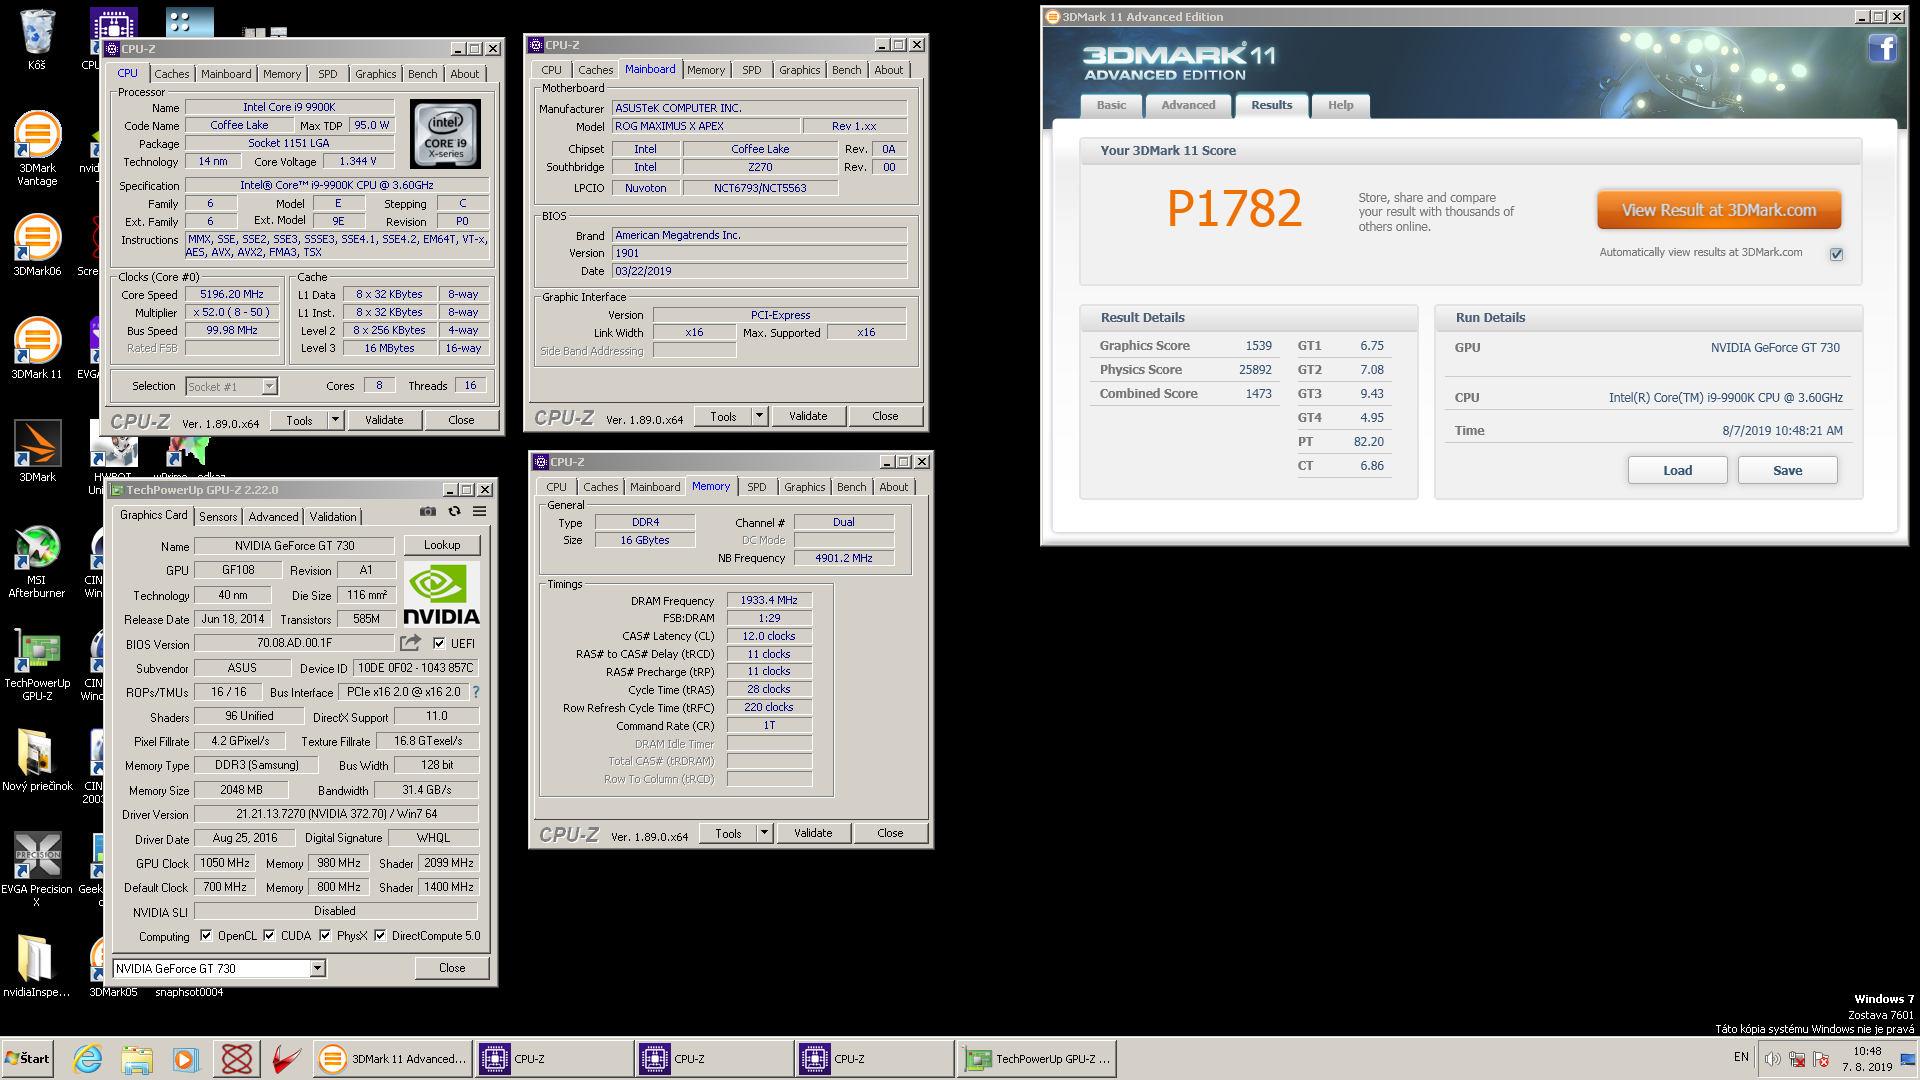This screenshot has width=1920, height=1080.
Task: Click the DRAM Frequency value 1933.4 MHz
Action: (769, 600)
